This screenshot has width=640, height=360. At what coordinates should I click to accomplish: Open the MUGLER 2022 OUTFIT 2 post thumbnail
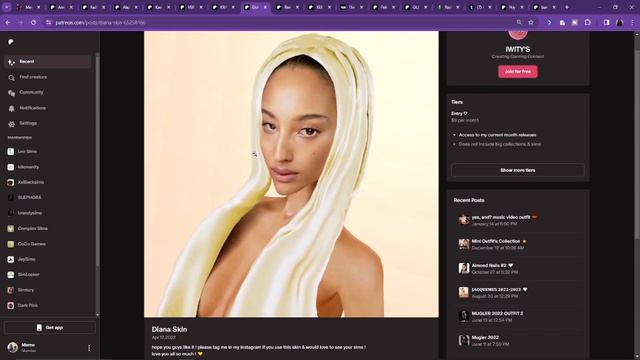pos(463,316)
